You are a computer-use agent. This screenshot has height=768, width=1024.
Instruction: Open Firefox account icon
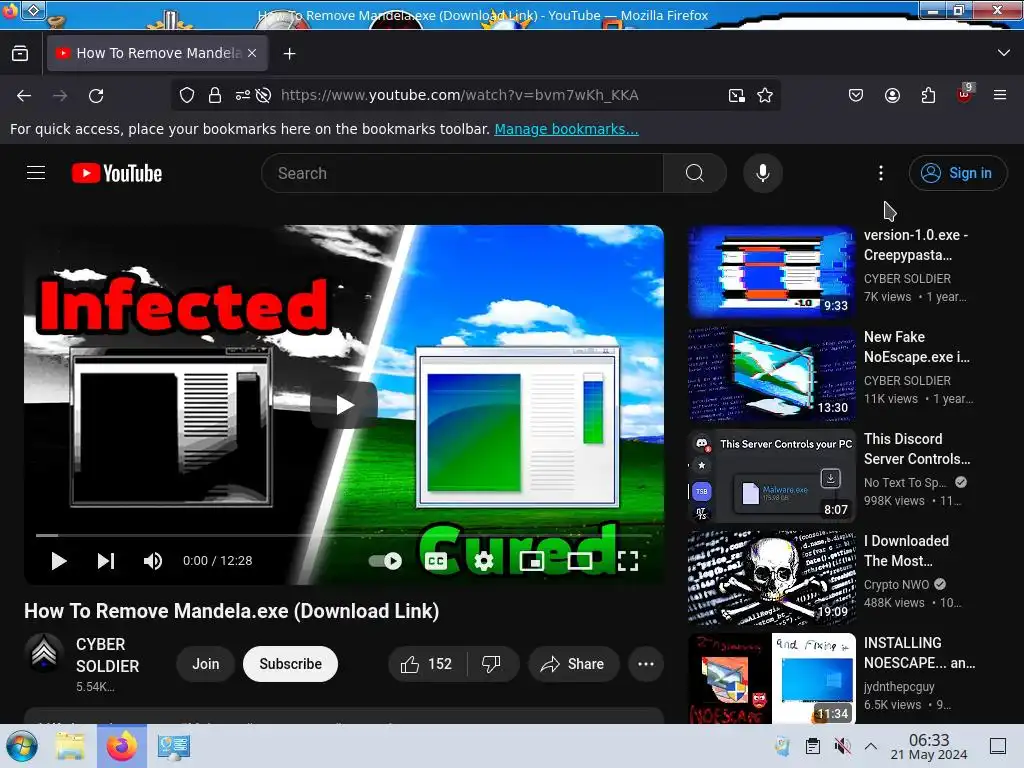point(892,95)
